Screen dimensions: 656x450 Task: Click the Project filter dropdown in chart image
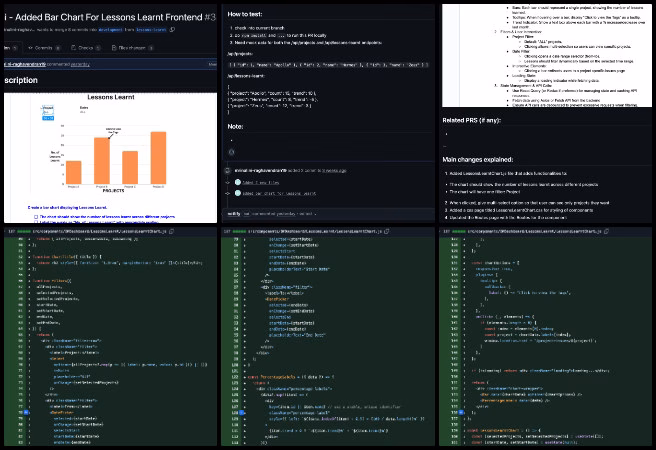48,110
